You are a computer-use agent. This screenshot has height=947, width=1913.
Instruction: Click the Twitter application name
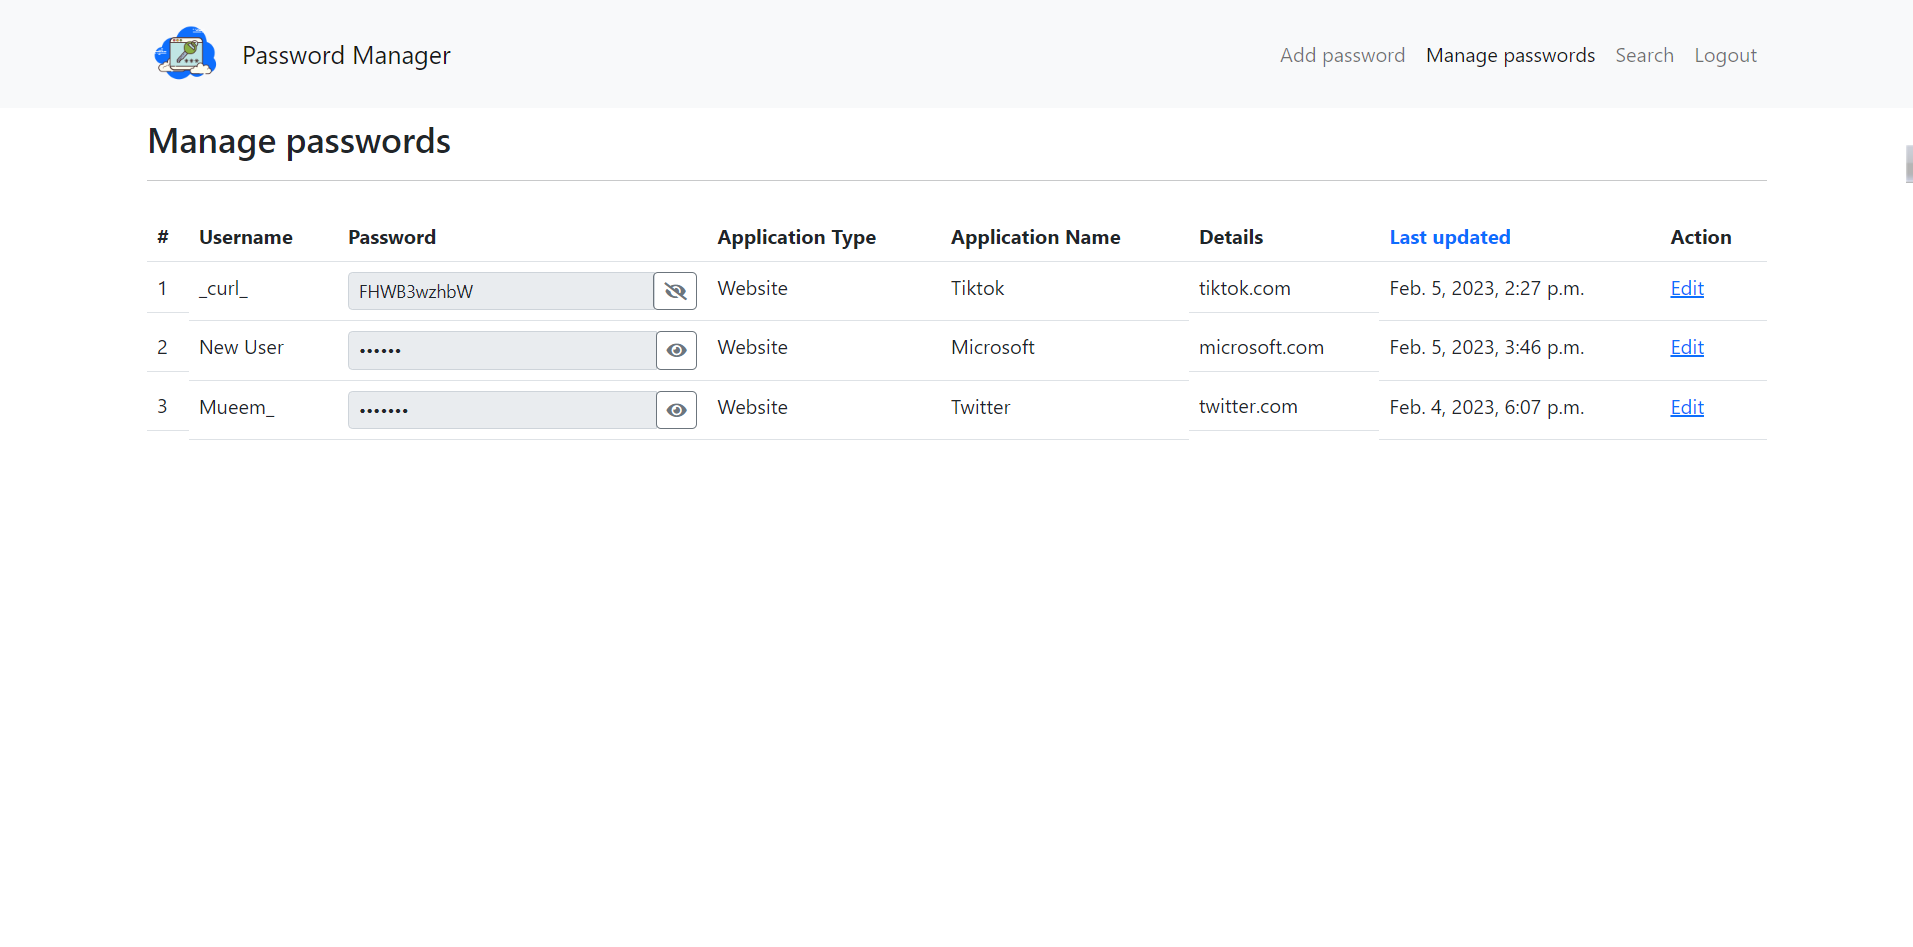[x=980, y=407]
